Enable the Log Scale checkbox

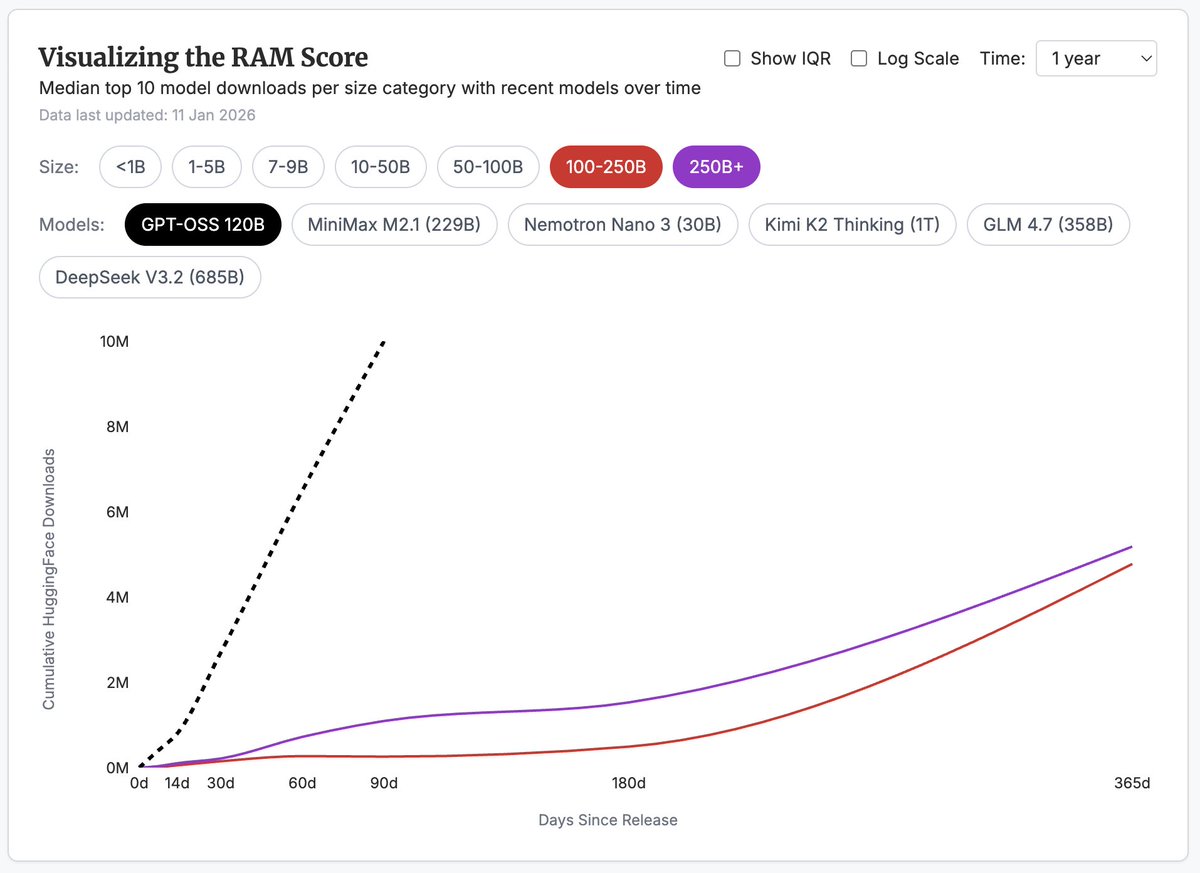point(858,58)
